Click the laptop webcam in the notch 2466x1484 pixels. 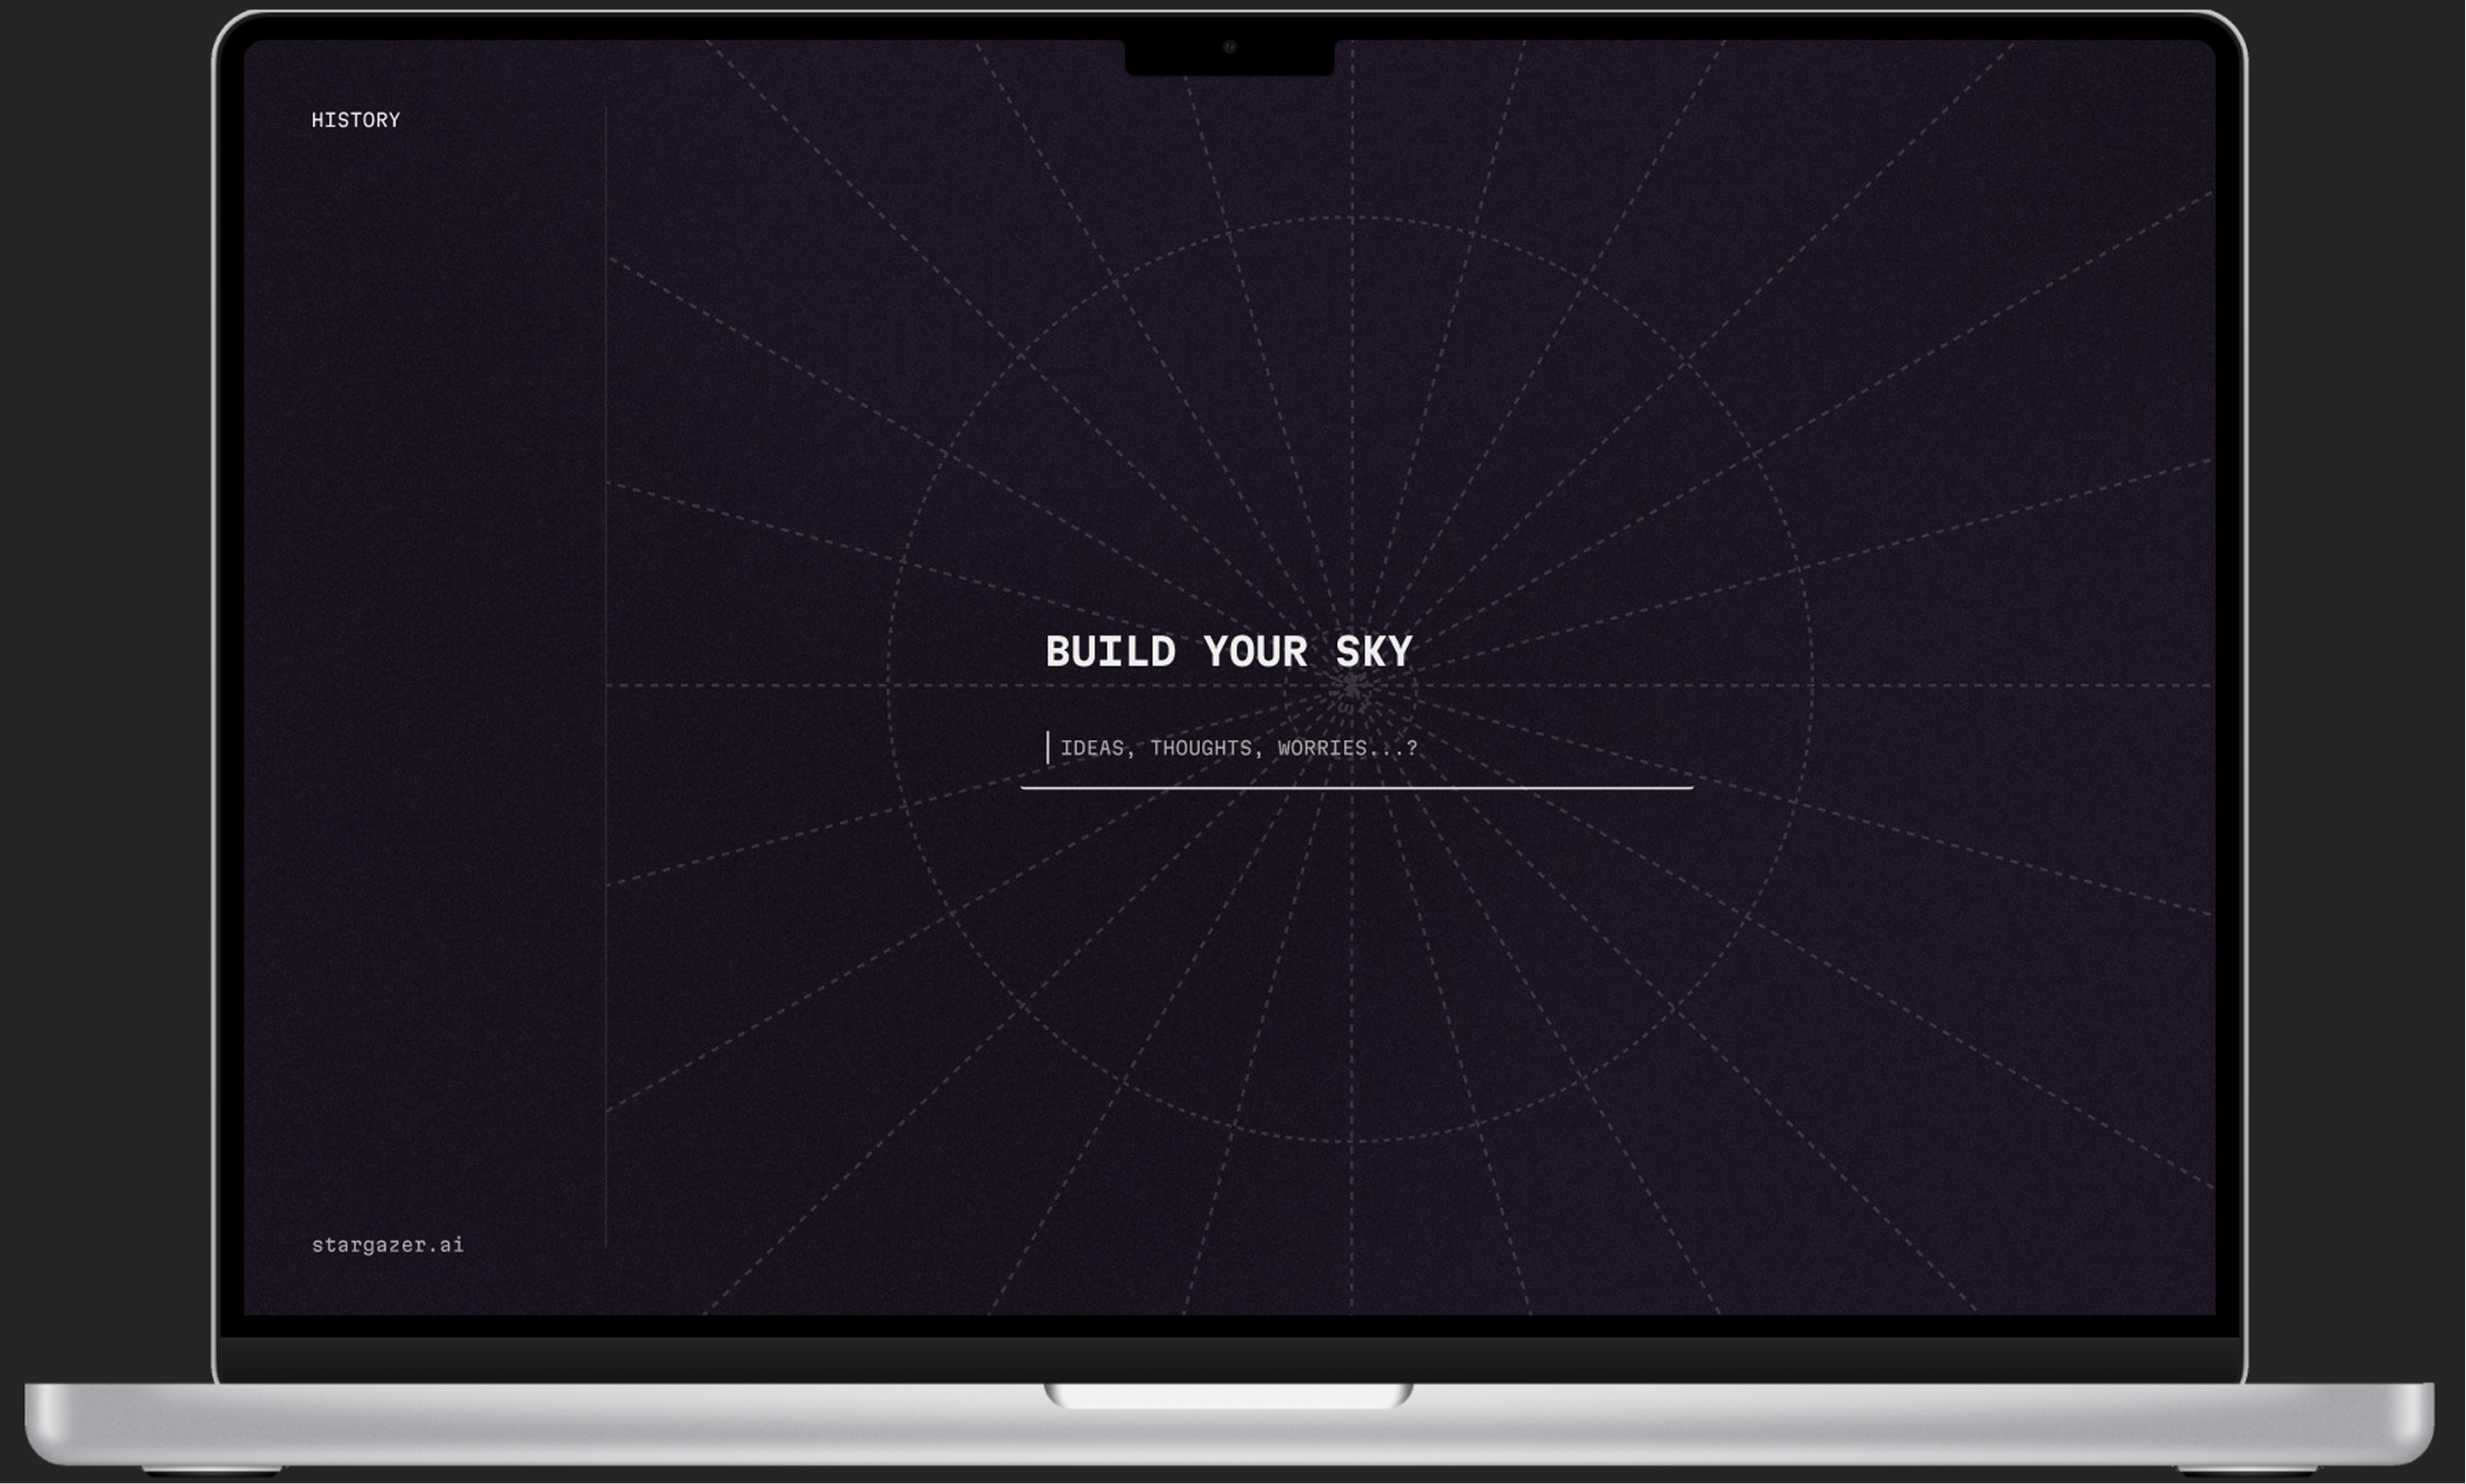1229,47
